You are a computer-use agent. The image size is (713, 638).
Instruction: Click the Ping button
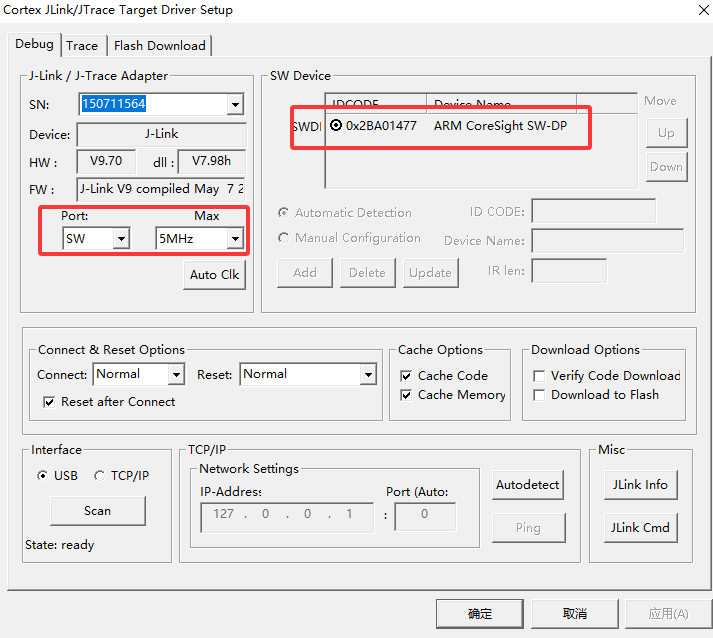point(528,528)
